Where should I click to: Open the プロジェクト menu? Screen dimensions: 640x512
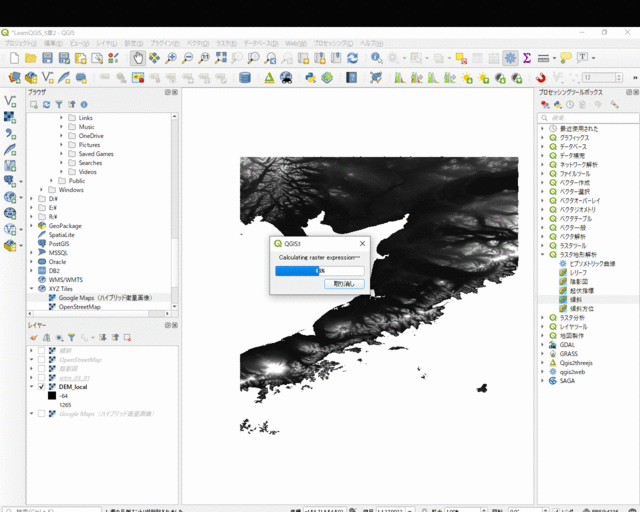click(x=20, y=43)
